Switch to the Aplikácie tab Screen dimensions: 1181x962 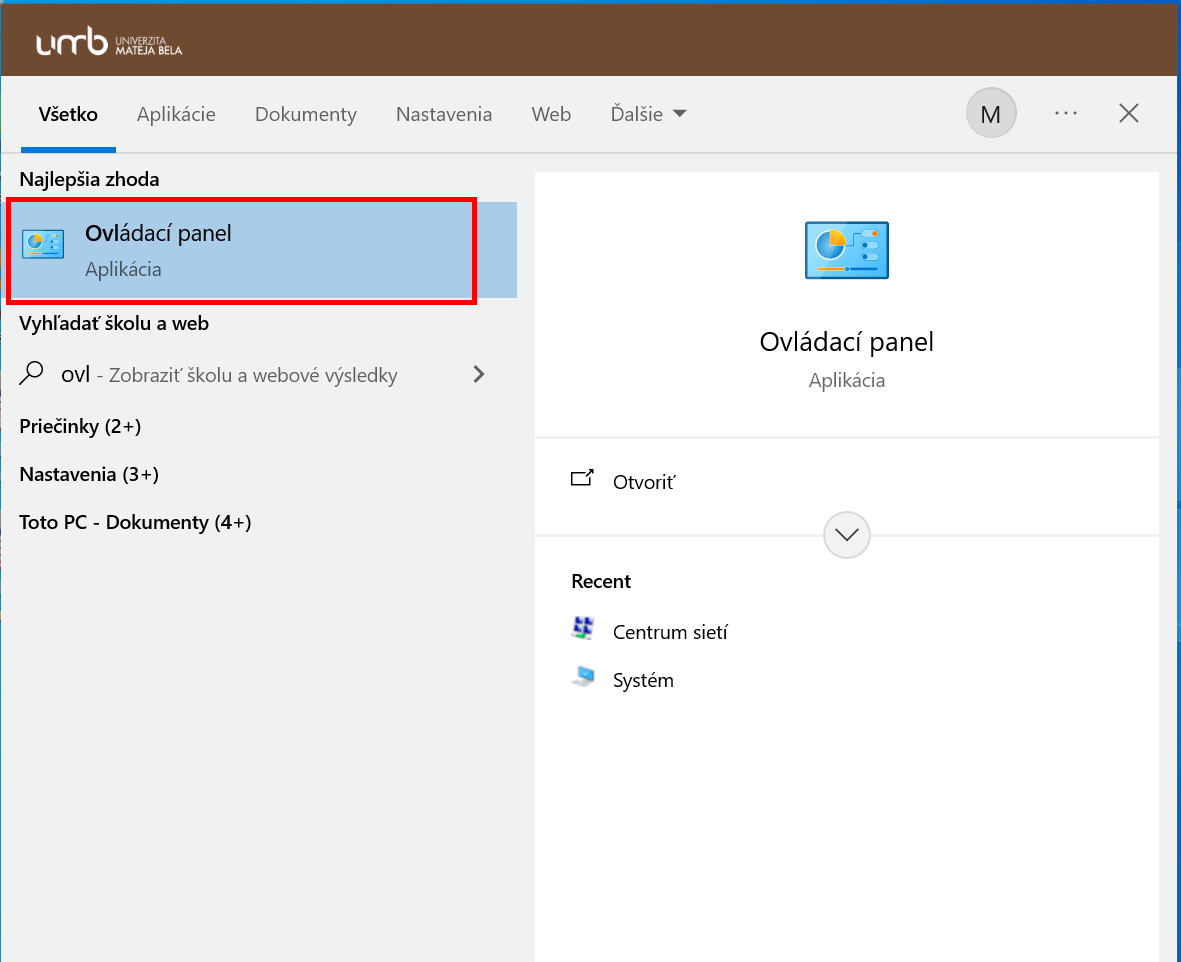(176, 115)
